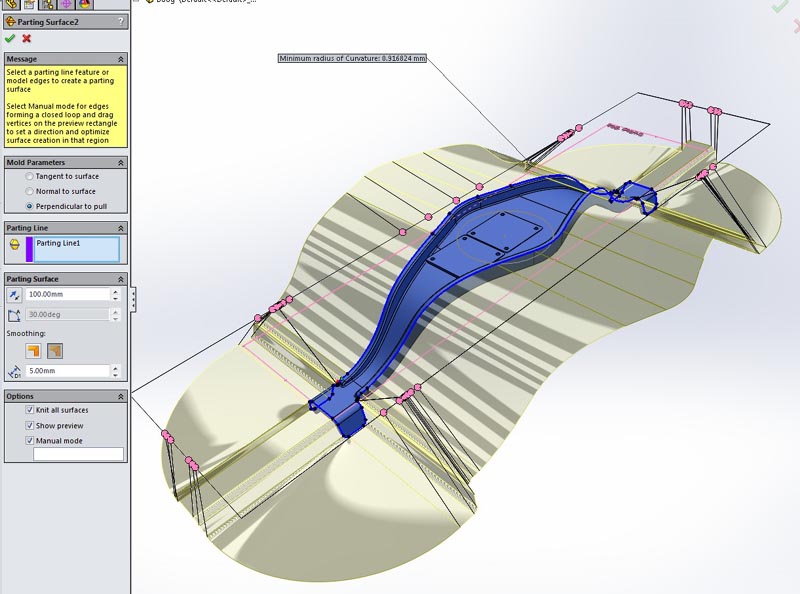Image resolution: width=800 pixels, height=594 pixels.
Task: Increase the 100.00mm distance value
Action: click(x=116, y=291)
